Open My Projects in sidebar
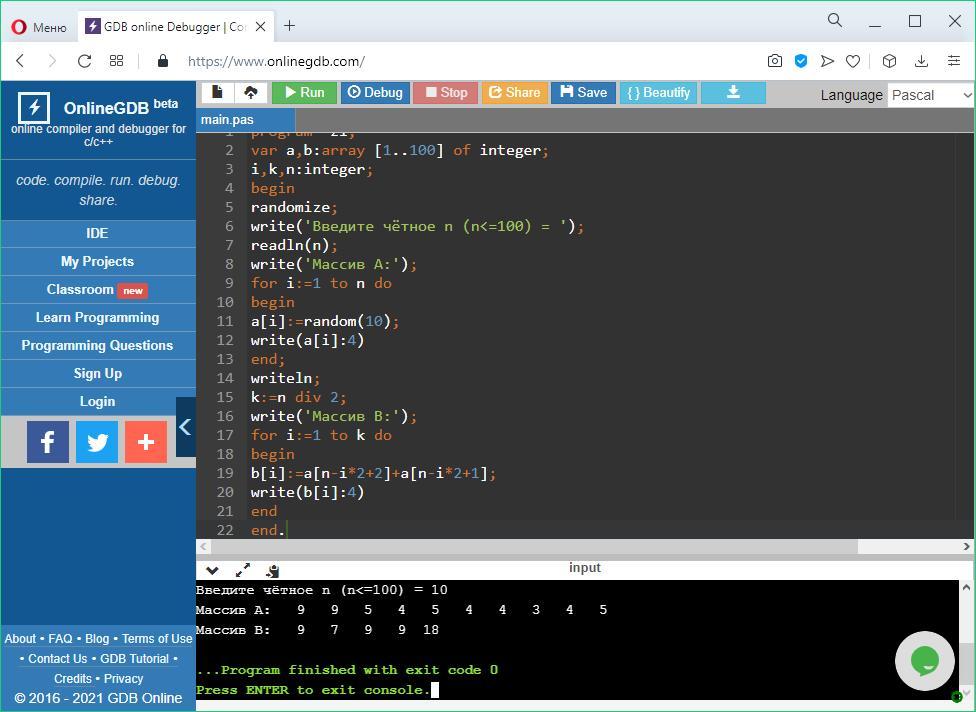Screen dimensions: 976x712 98,261
